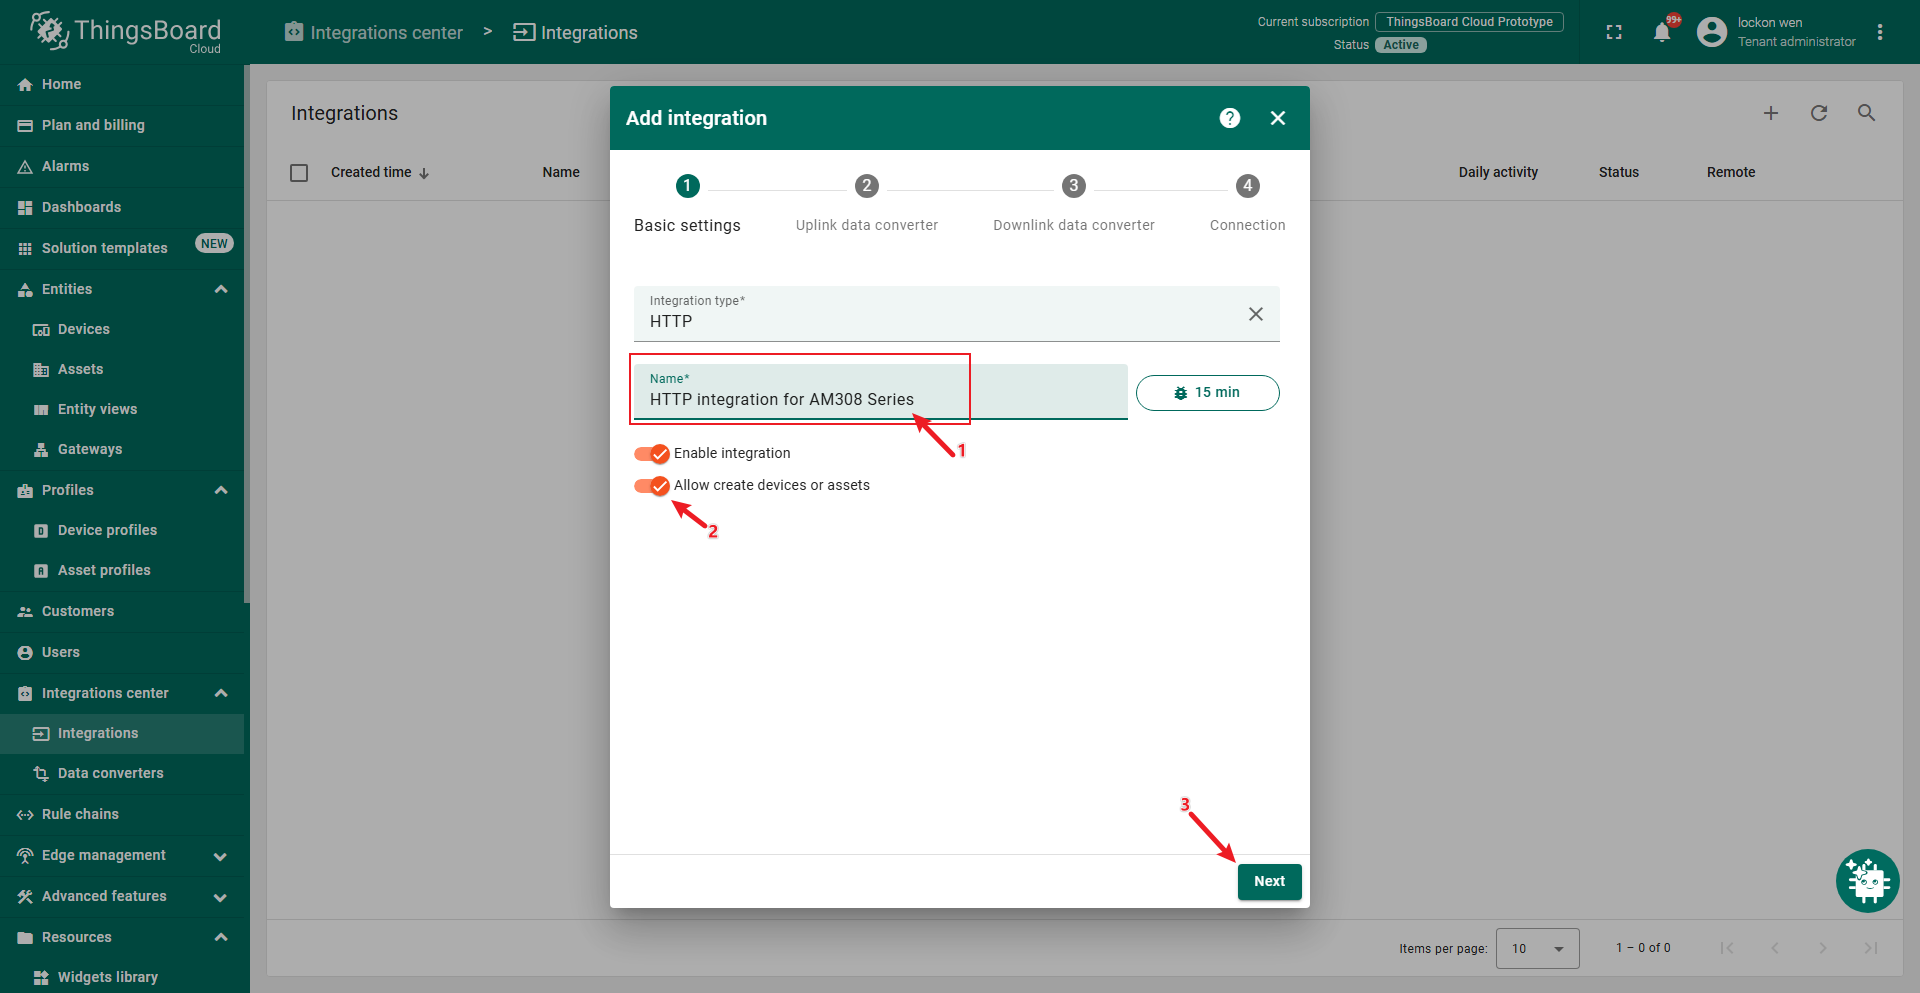Screen dimensions: 1920x993
Task: Select Integrations item in sidebar
Action: click(x=122, y=734)
